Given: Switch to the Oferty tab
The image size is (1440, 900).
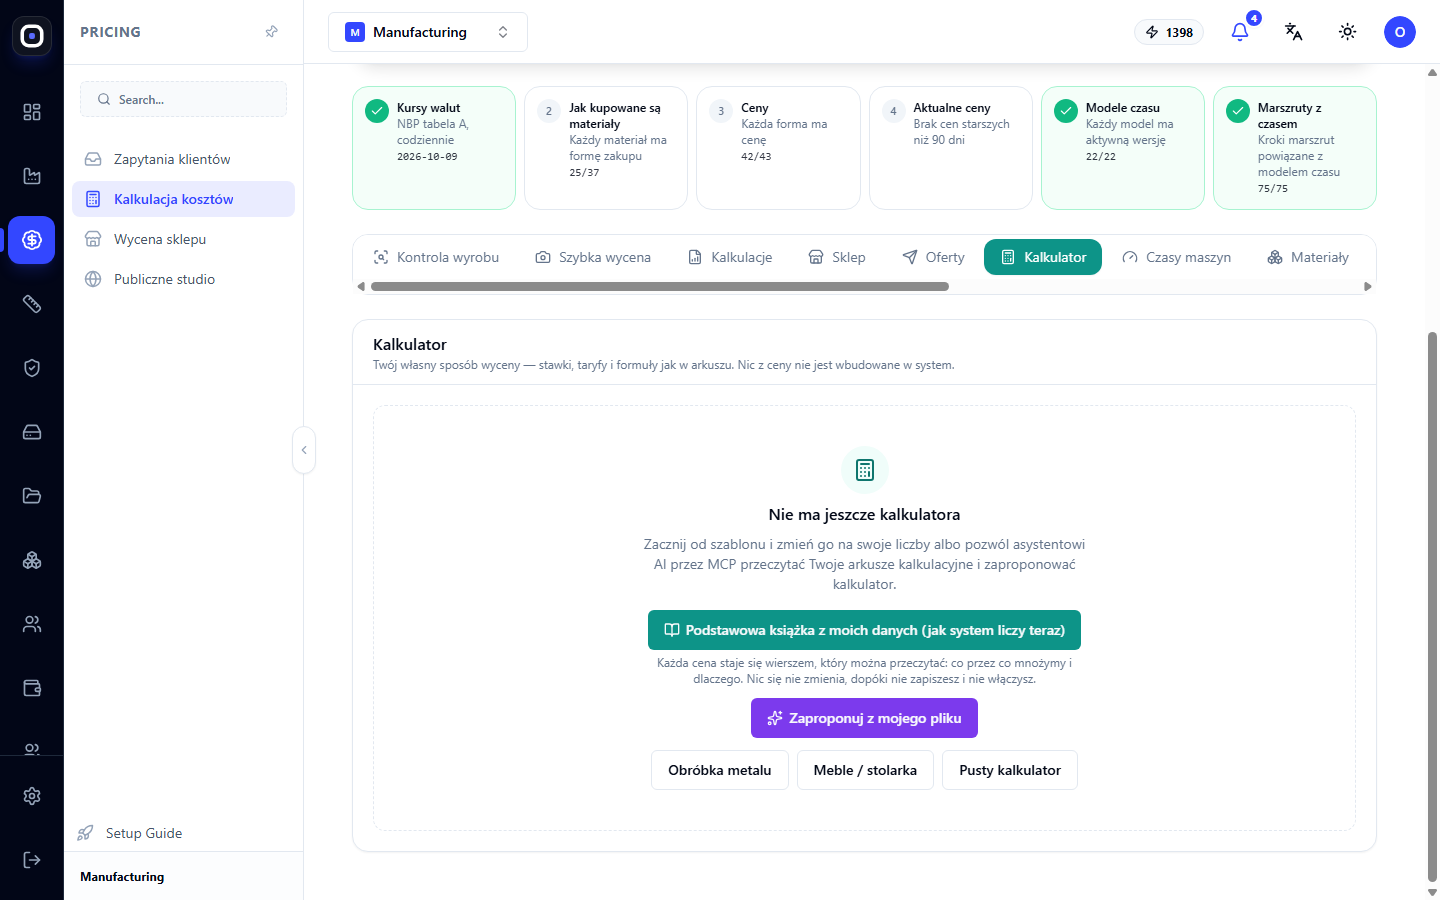Looking at the screenshot, I should pyautogui.click(x=933, y=257).
